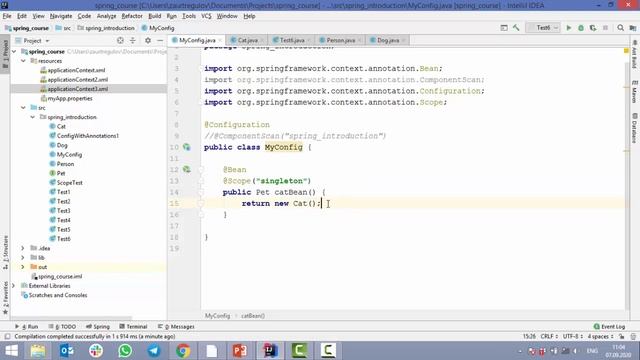Open Search Everywhere magnifier

(620, 28)
